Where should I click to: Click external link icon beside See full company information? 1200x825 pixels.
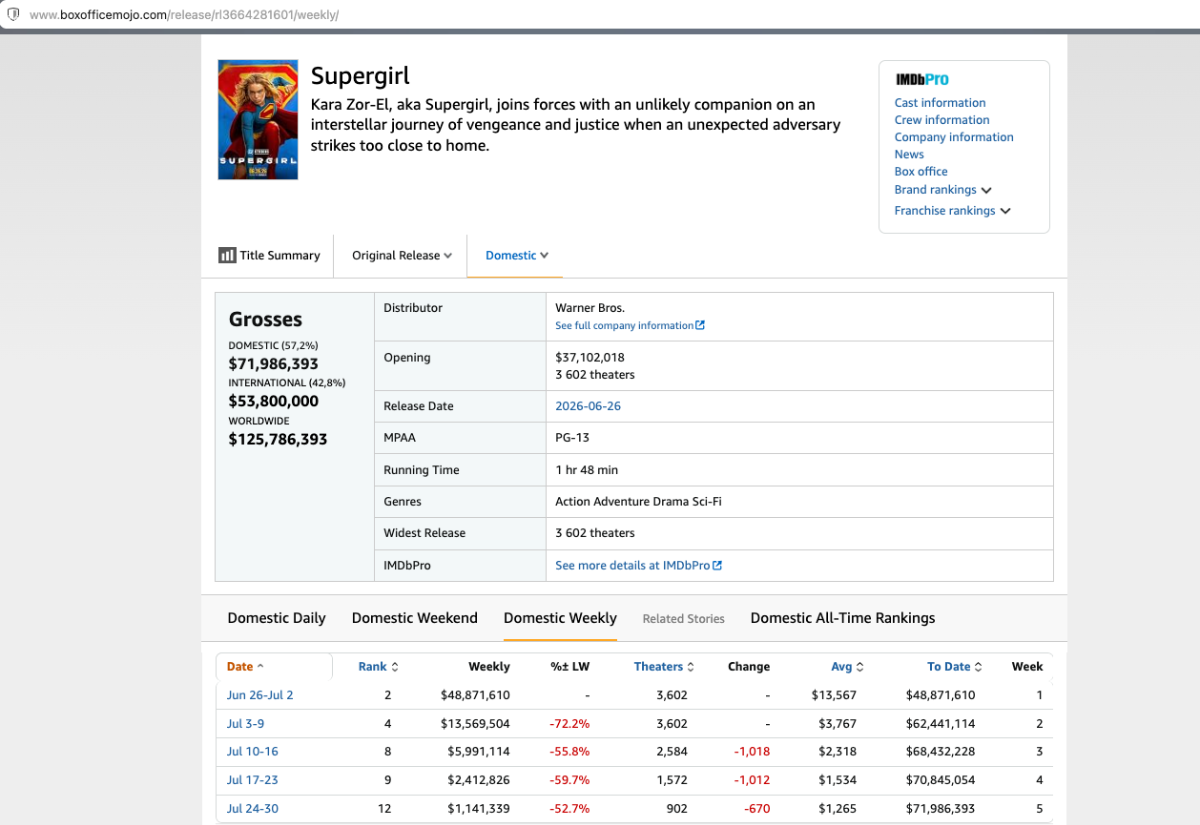[700, 326]
